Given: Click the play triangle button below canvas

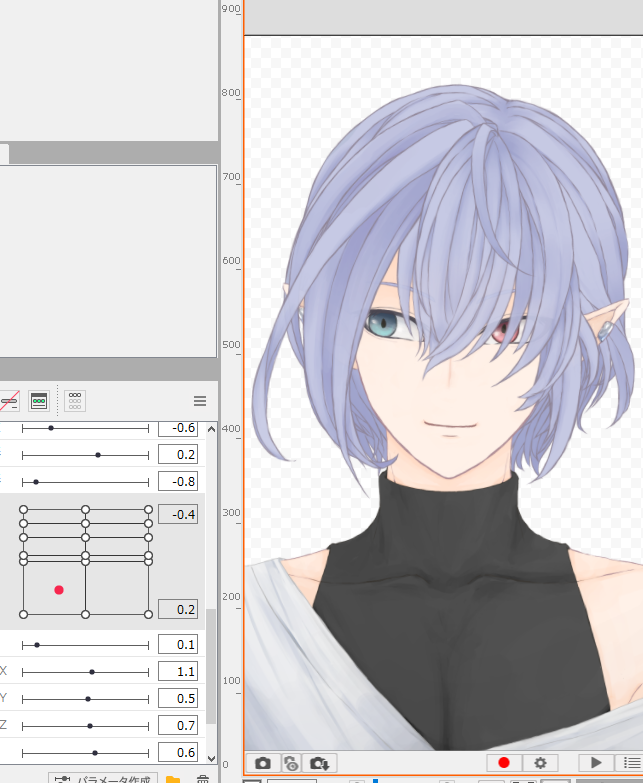Looking at the screenshot, I should pos(596,763).
